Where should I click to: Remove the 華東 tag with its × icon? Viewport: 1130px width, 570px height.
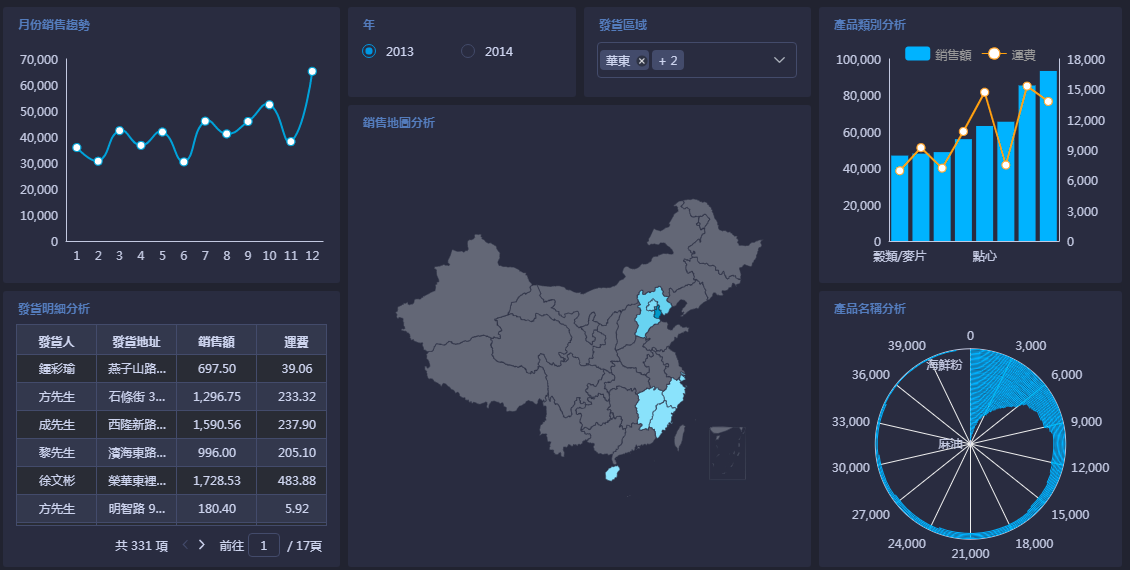pyautogui.click(x=642, y=61)
